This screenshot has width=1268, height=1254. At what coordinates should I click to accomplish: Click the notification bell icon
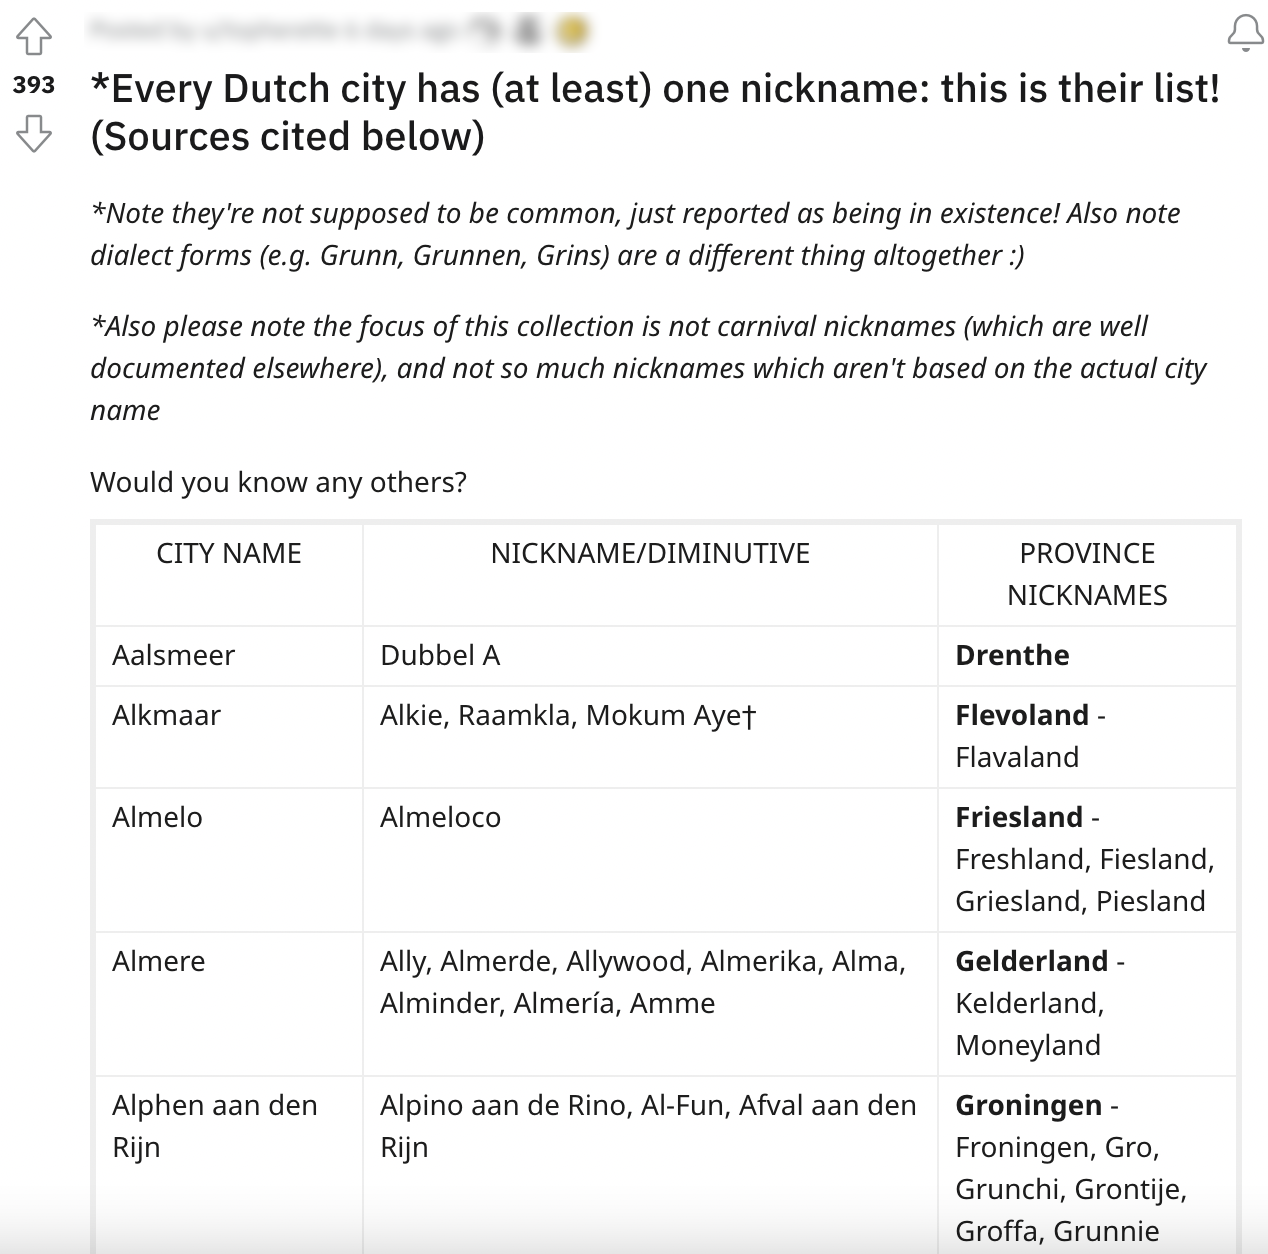1244,35
